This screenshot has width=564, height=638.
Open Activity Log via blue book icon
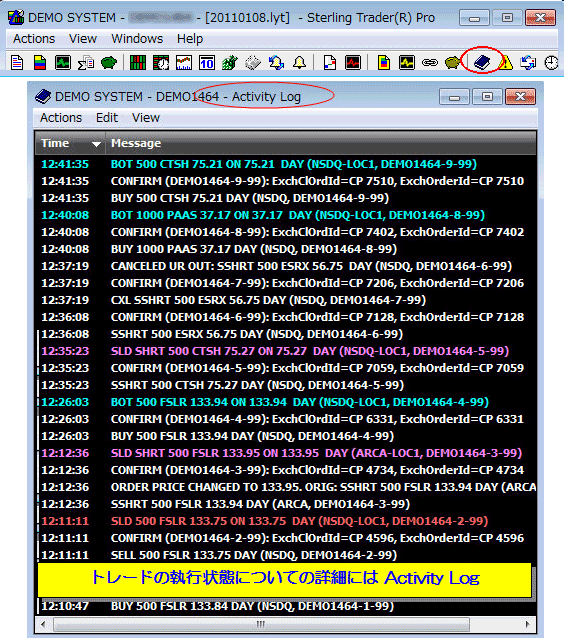click(x=482, y=63)
